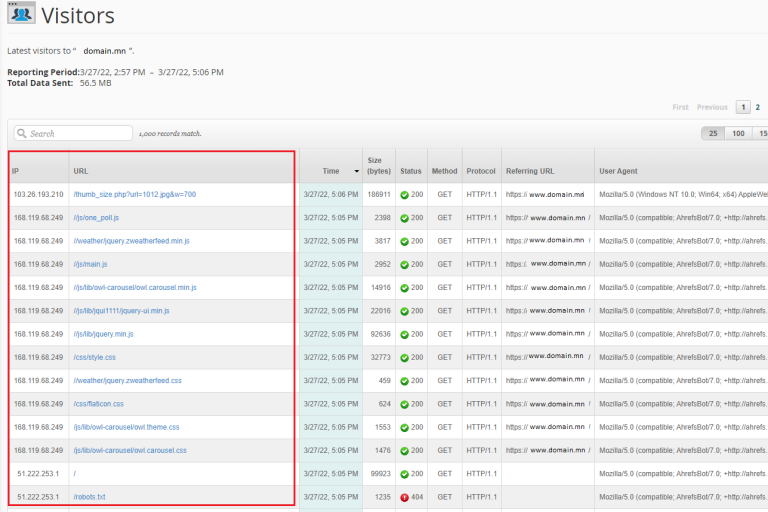Select page 1 button

click(x=743, y=107)
